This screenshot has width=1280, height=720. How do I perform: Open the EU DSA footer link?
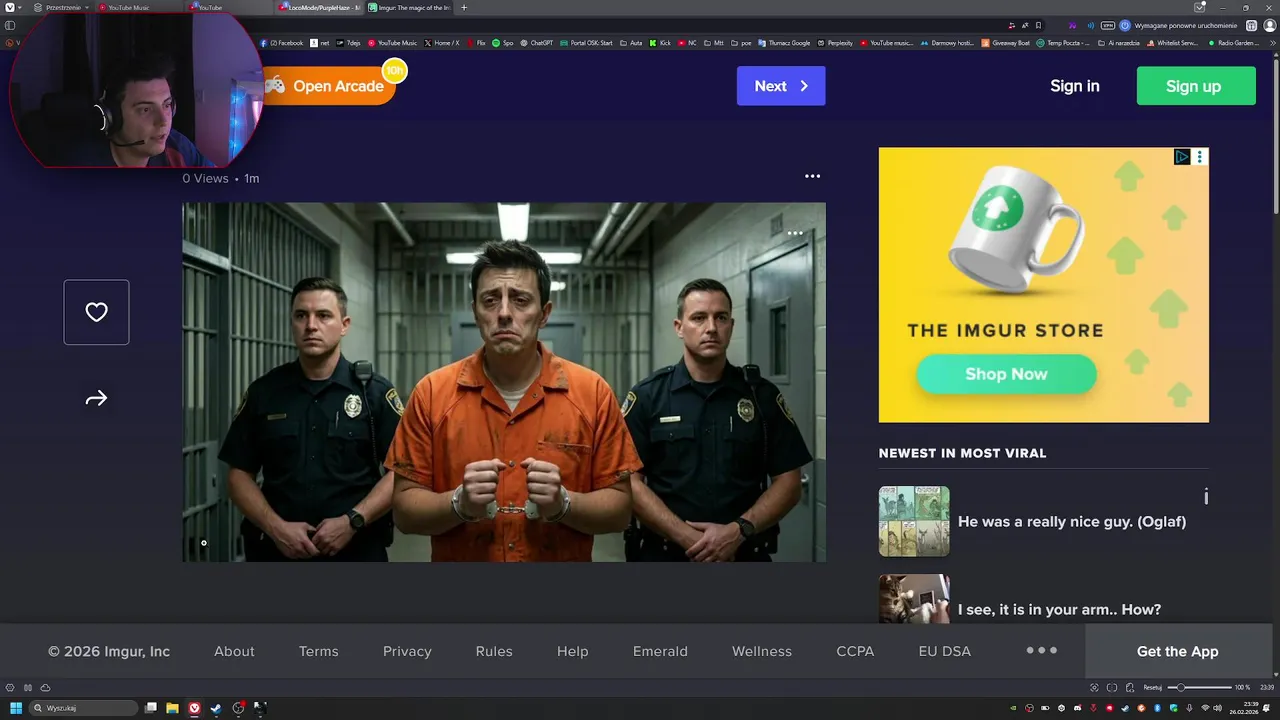click(x=945, y=651)
